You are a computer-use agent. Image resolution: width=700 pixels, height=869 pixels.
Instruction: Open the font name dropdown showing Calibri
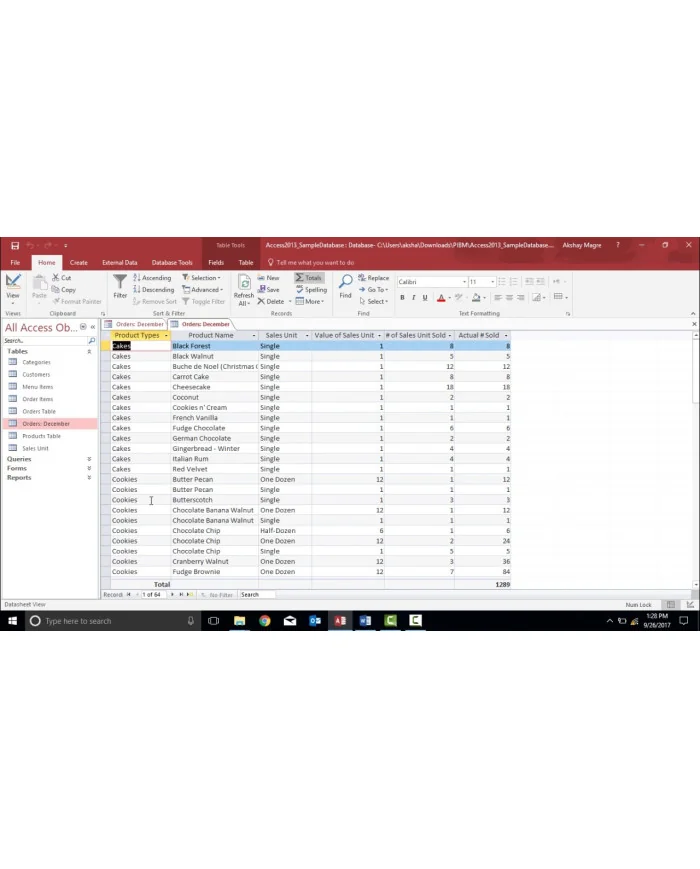(x=464, y=282)
